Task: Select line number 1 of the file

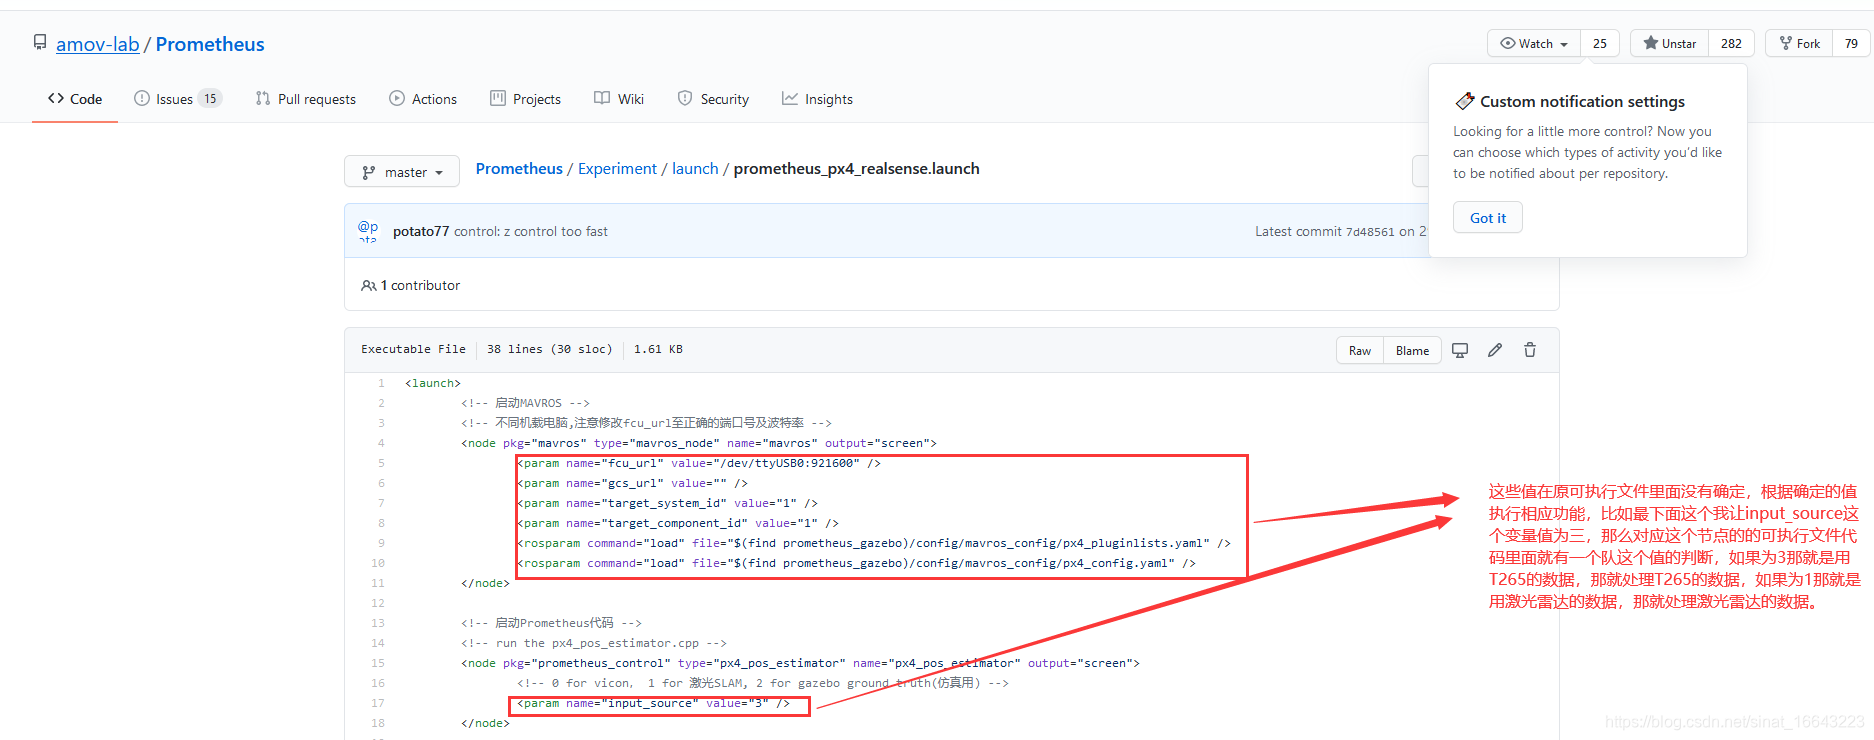Action: coord(381,383)
